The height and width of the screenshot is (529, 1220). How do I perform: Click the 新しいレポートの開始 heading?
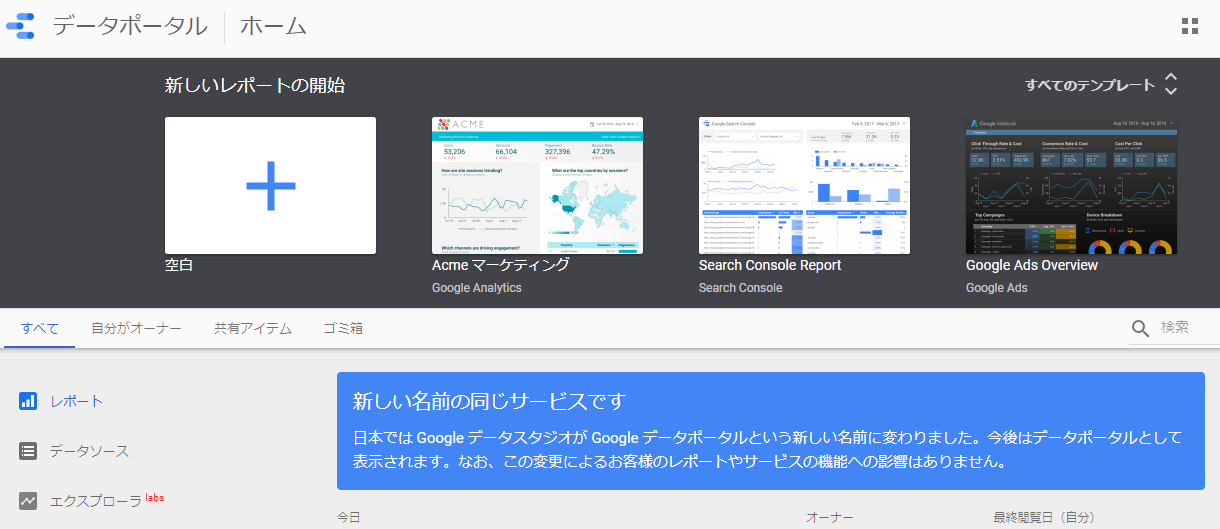pyautogui.click(x=255, y=86)
